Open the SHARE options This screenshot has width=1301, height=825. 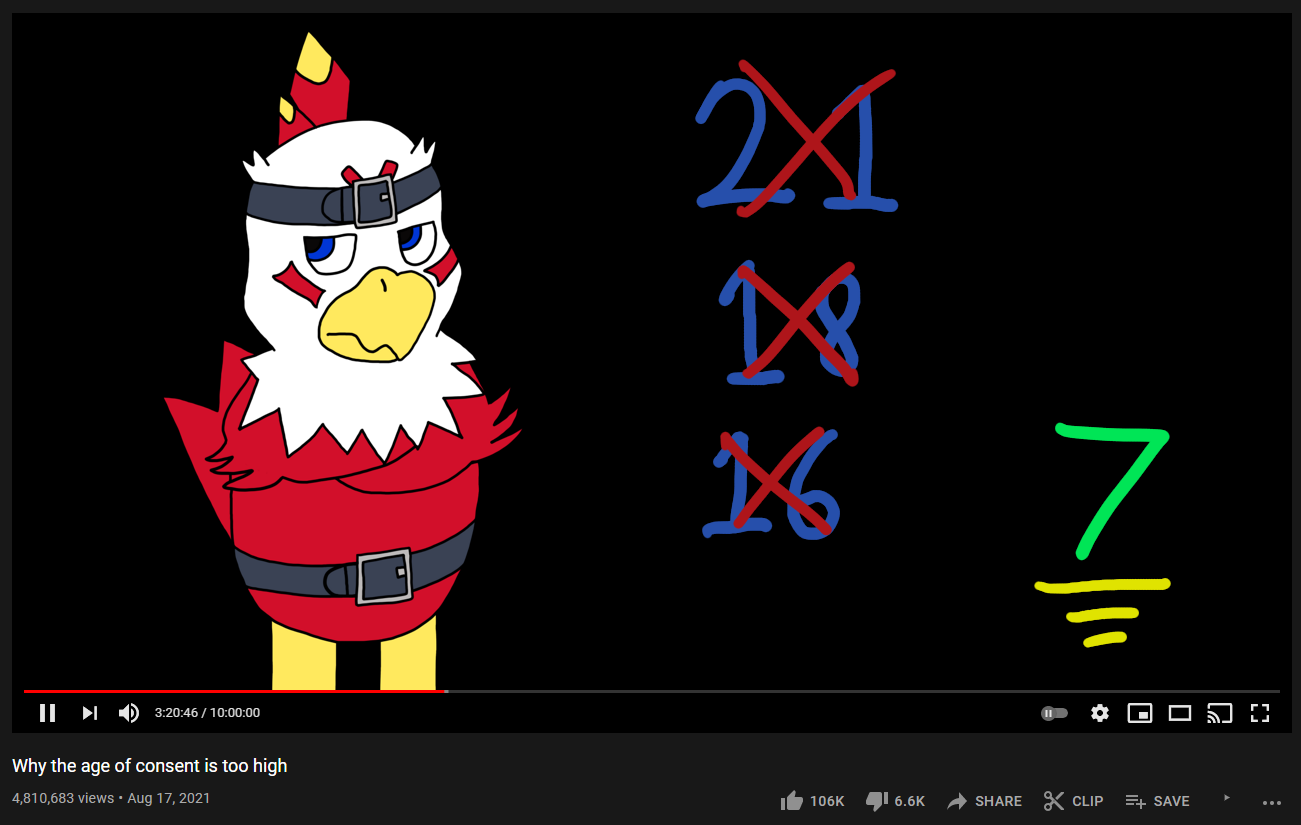984,801
